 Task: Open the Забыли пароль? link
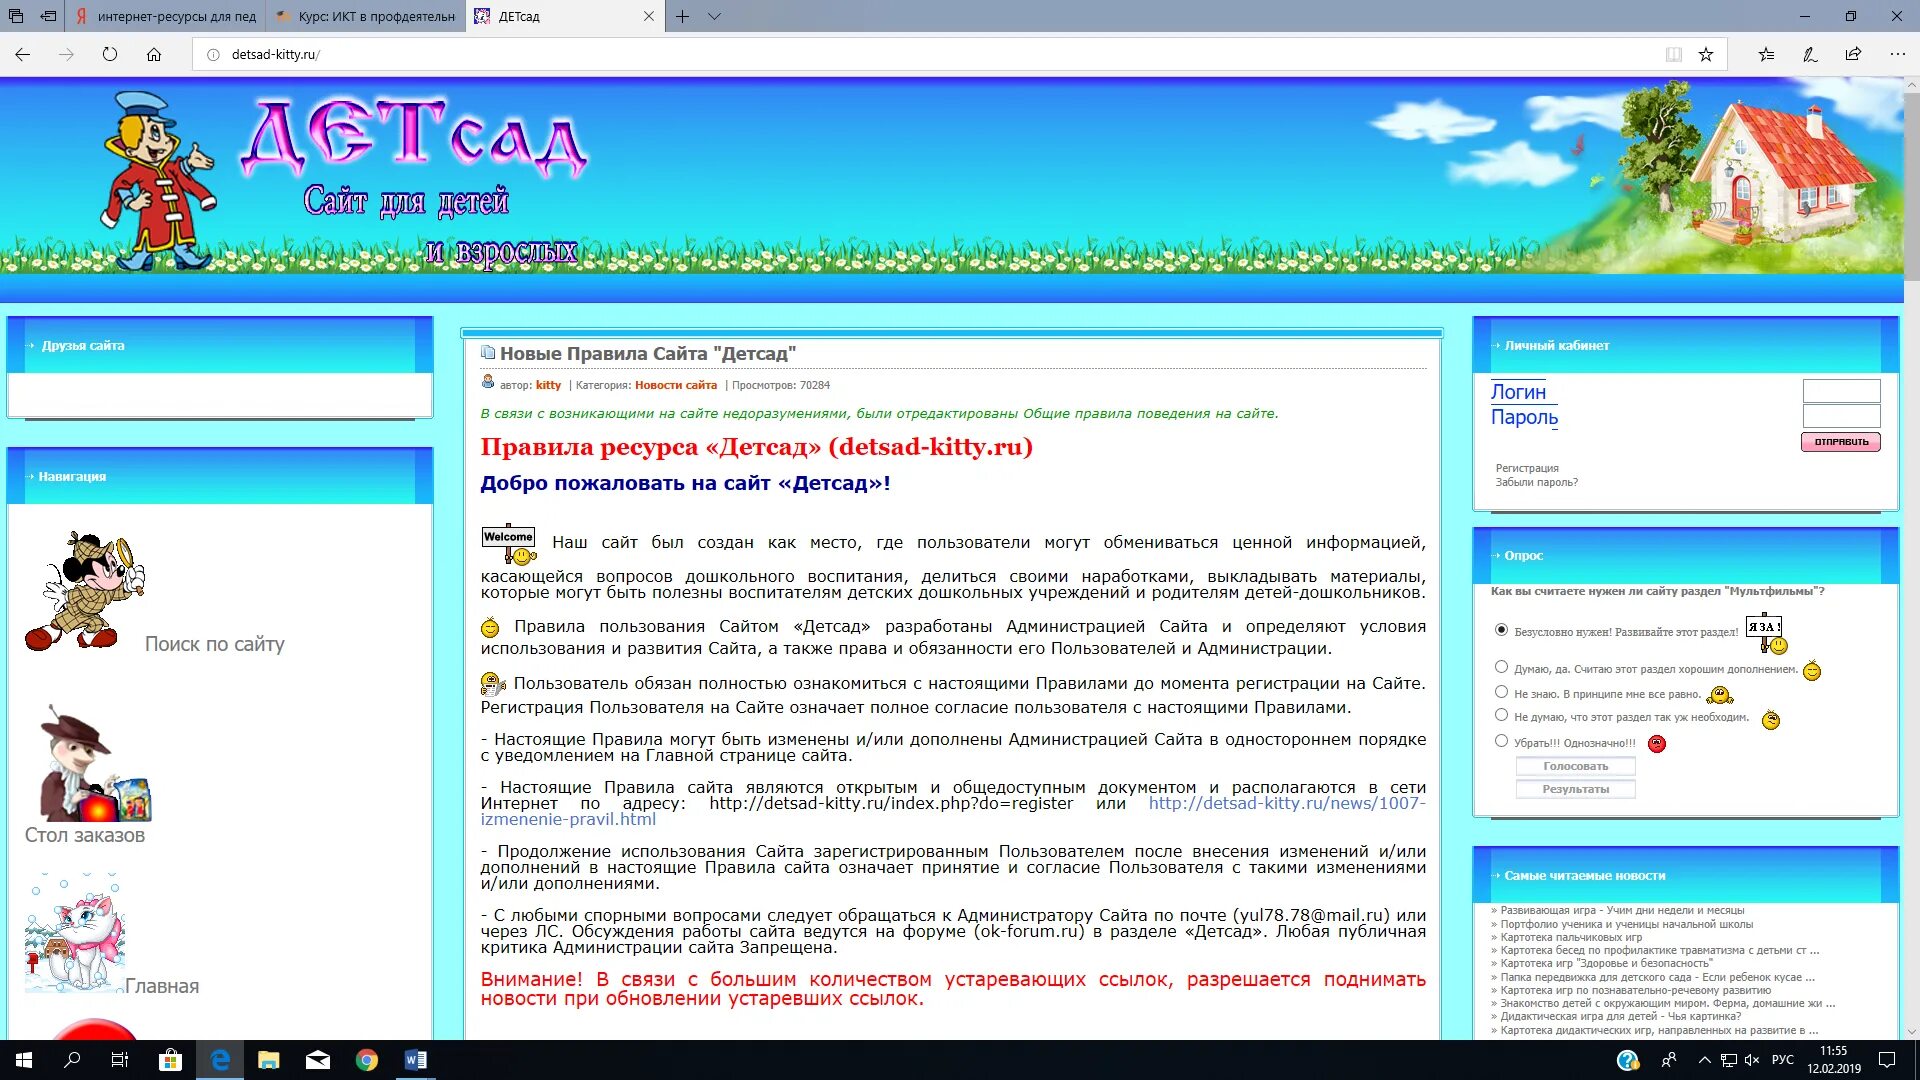pyautogui.click(x=1536, y=482)
